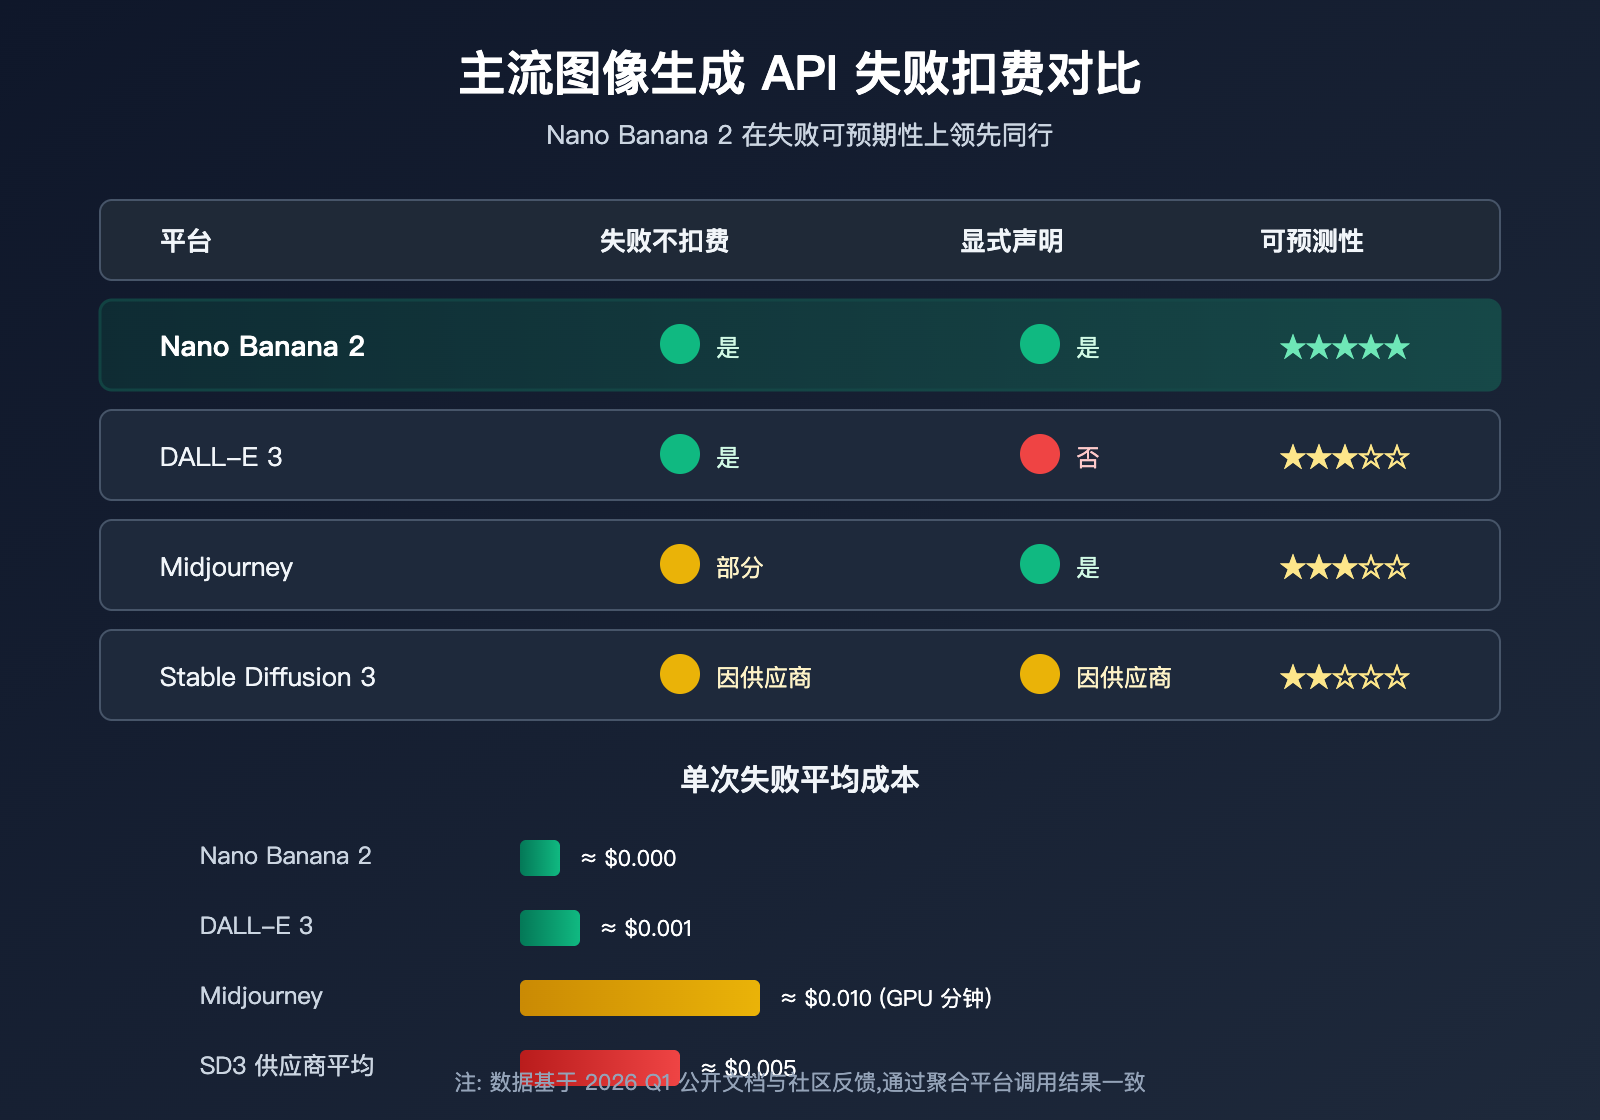Click the green 是 dot under Midjourney 显式声明
This screenshot has height=1120, width=1600.
coord(1039,565)
